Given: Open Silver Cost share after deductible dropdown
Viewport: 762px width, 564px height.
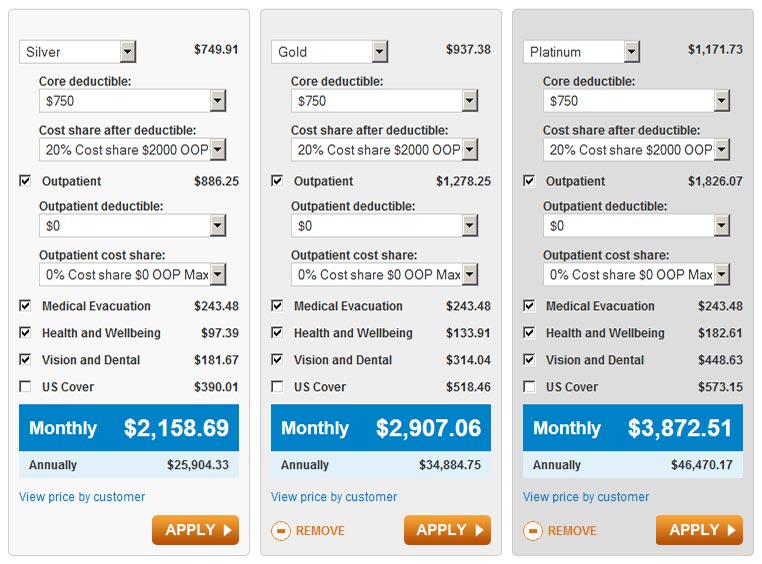Looking at the screenshot, I should (x=132, y=150).
